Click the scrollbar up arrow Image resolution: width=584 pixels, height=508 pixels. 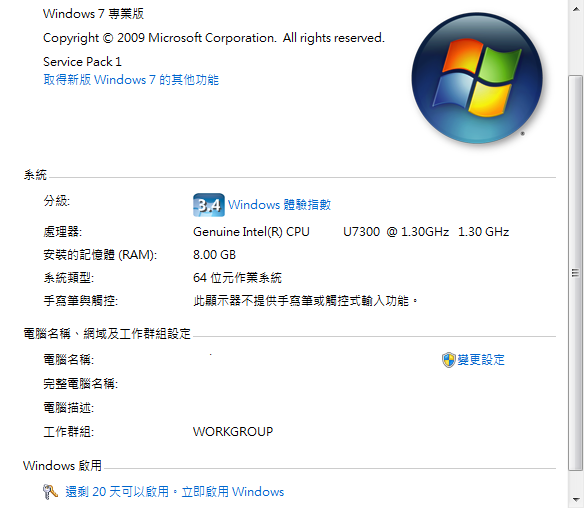click(x=576, y=8)
